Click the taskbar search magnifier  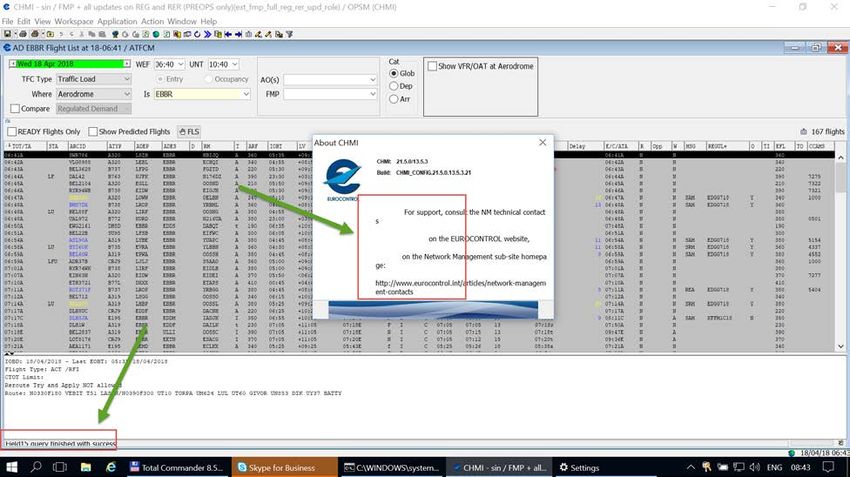(x=36, y=467)
